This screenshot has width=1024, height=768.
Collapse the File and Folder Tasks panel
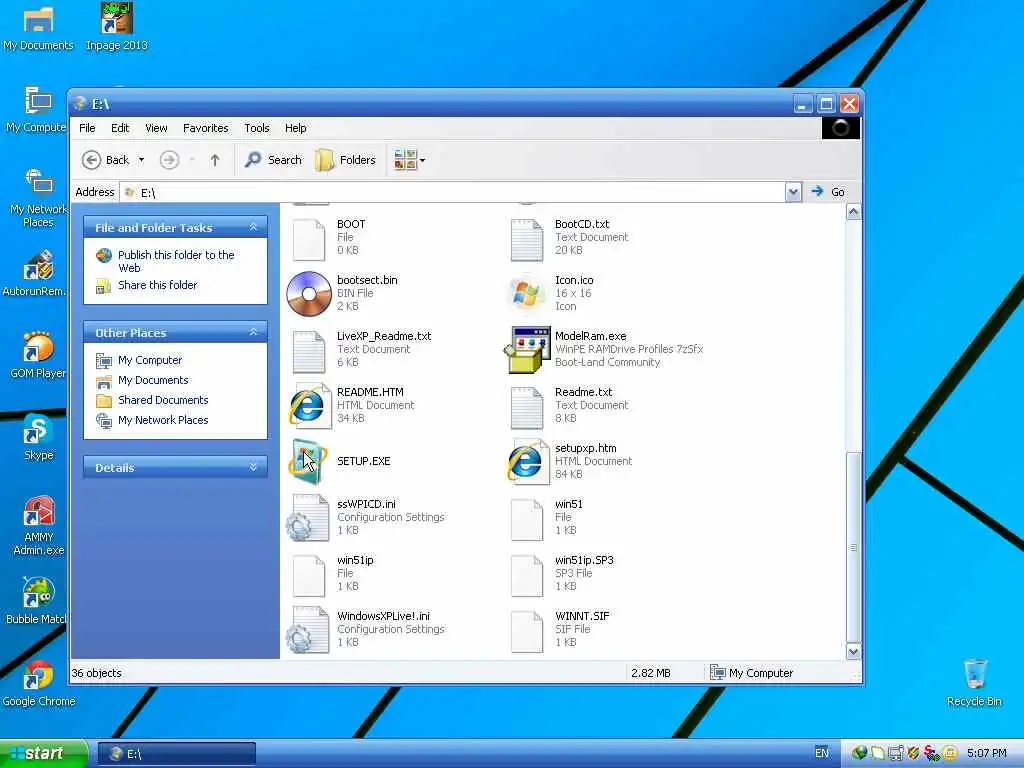(253, 227)
